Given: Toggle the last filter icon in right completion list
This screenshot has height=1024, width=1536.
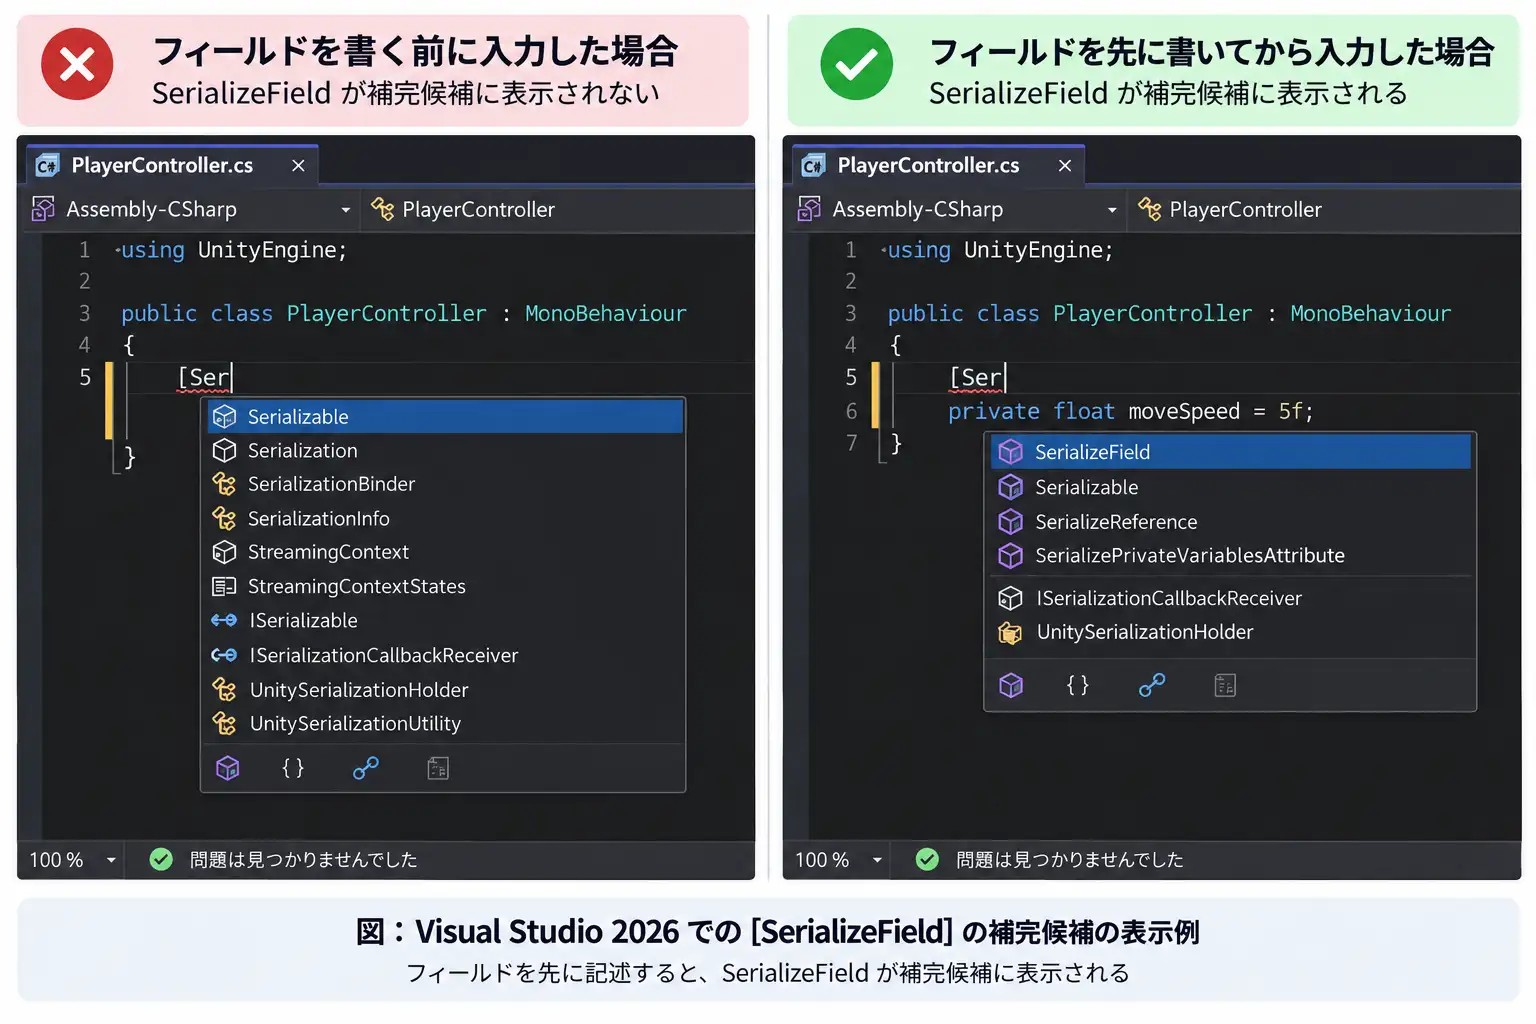Looking at the screenshot, I should point(1225,685).
